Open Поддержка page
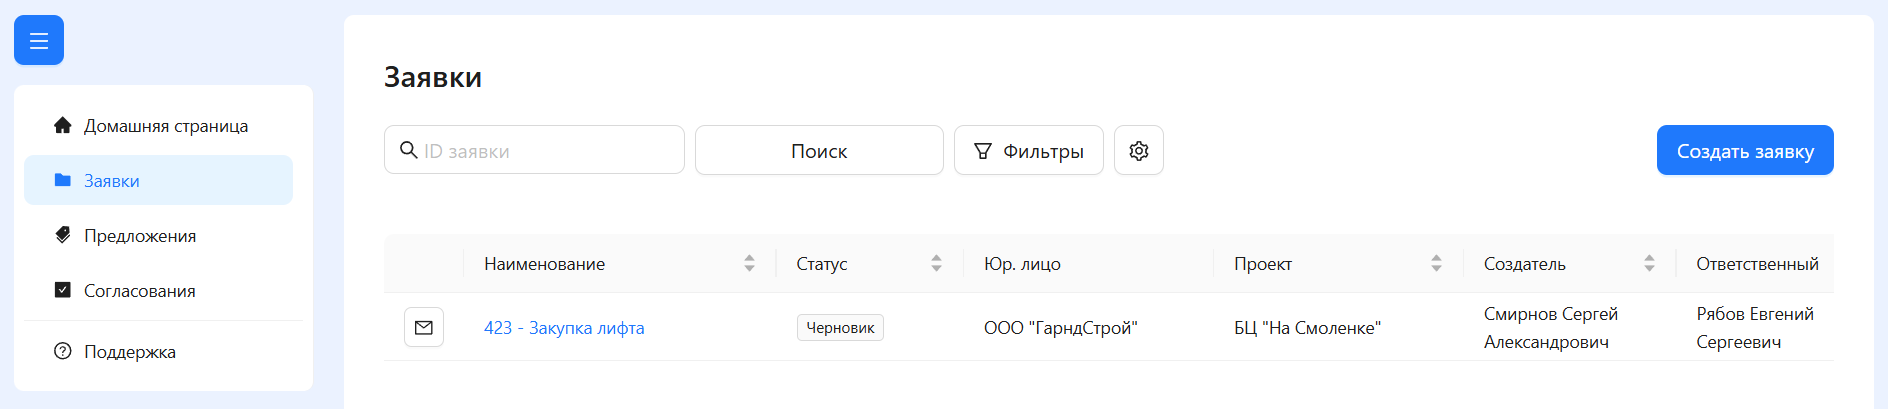 pos(158,351)
